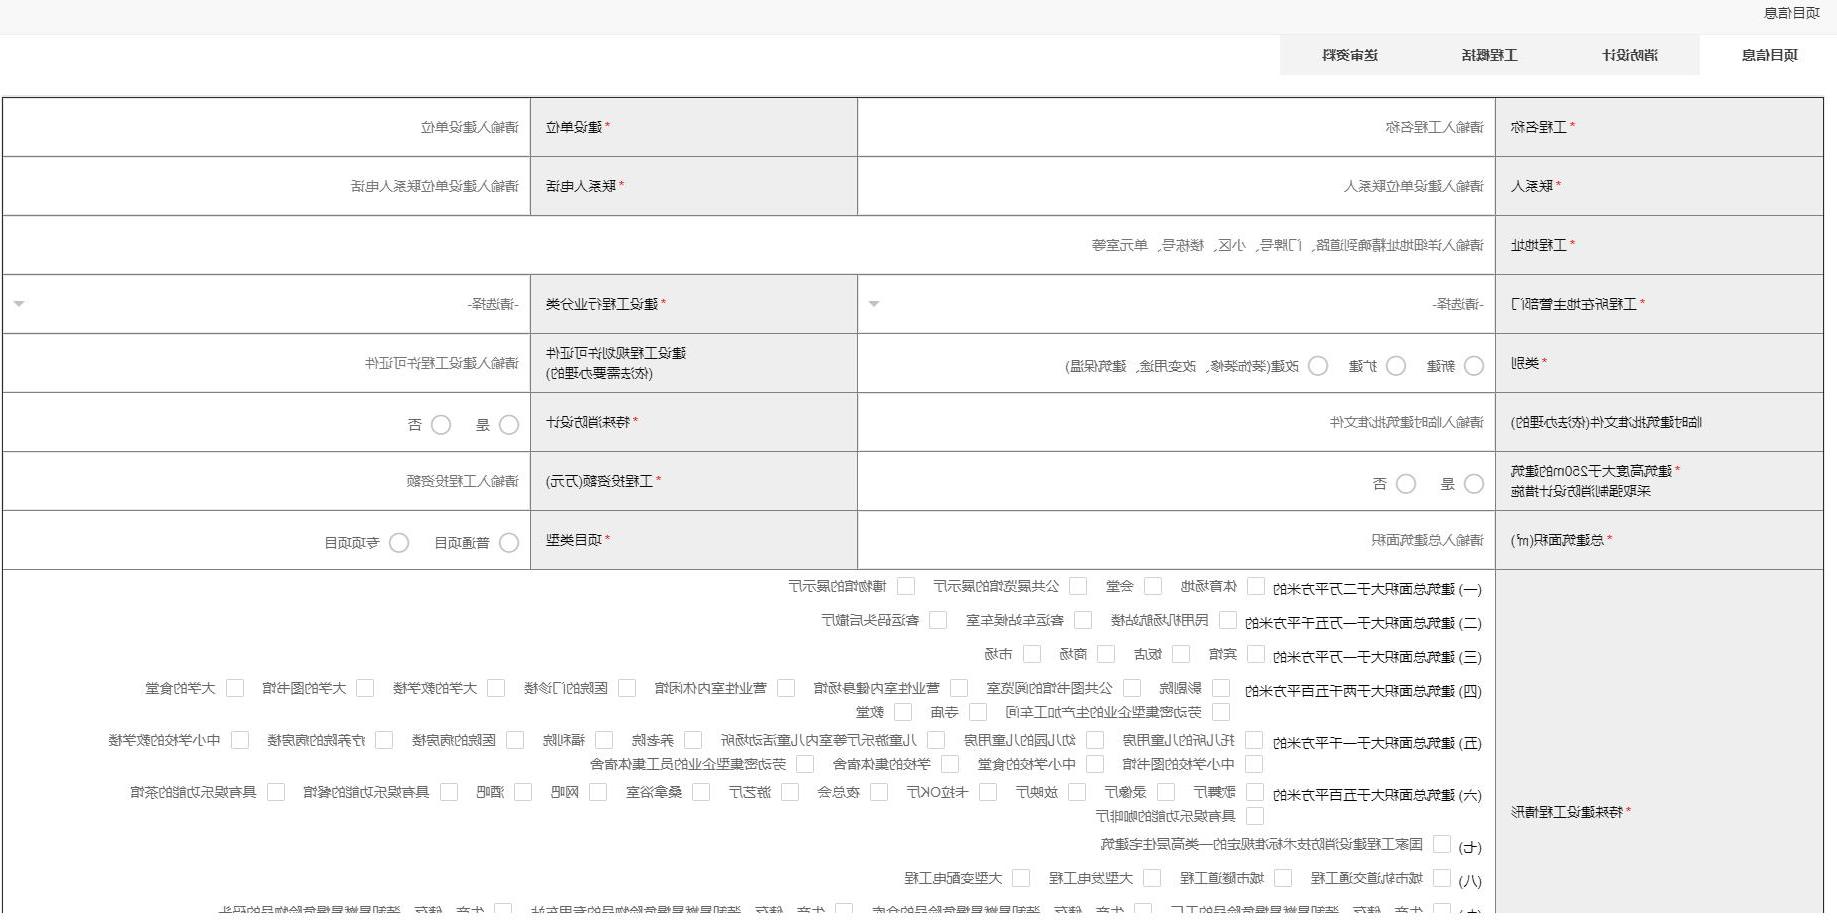Enable the 公共图书馆的阅览室 checkbox
The height and width of the screenshot is (922, 1837).
1131,688
